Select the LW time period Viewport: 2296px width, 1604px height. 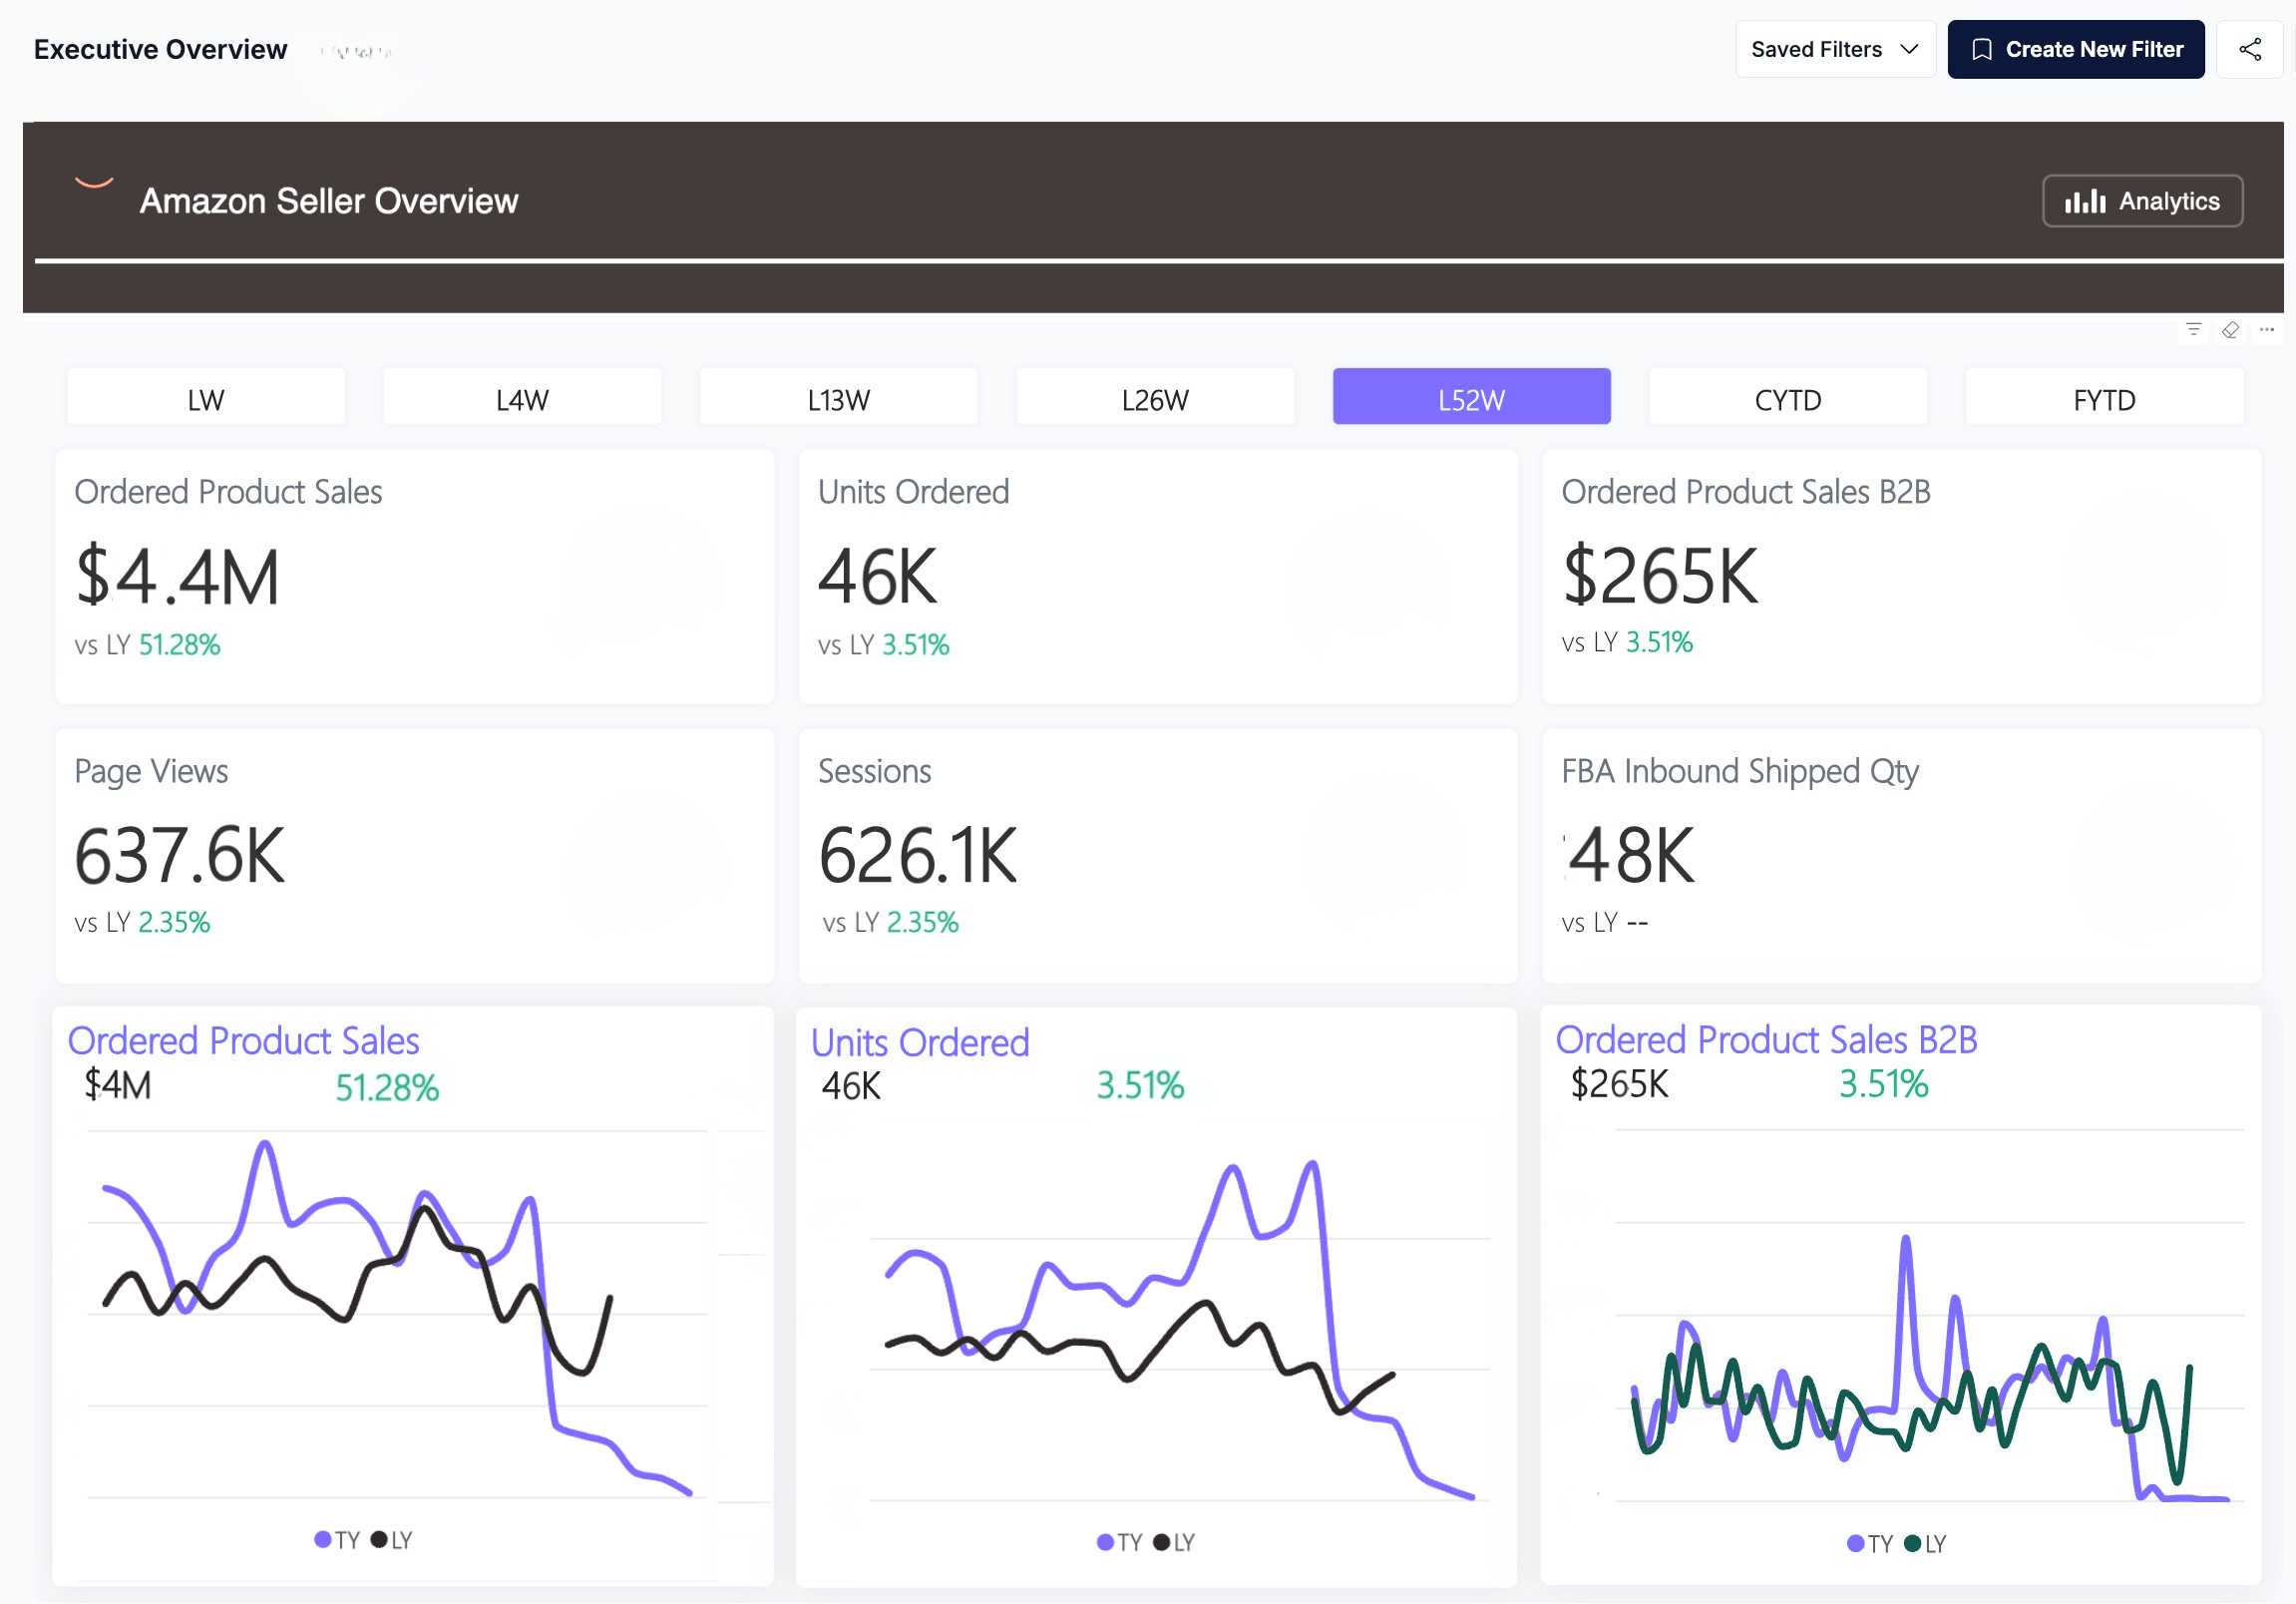pos(206,400)
